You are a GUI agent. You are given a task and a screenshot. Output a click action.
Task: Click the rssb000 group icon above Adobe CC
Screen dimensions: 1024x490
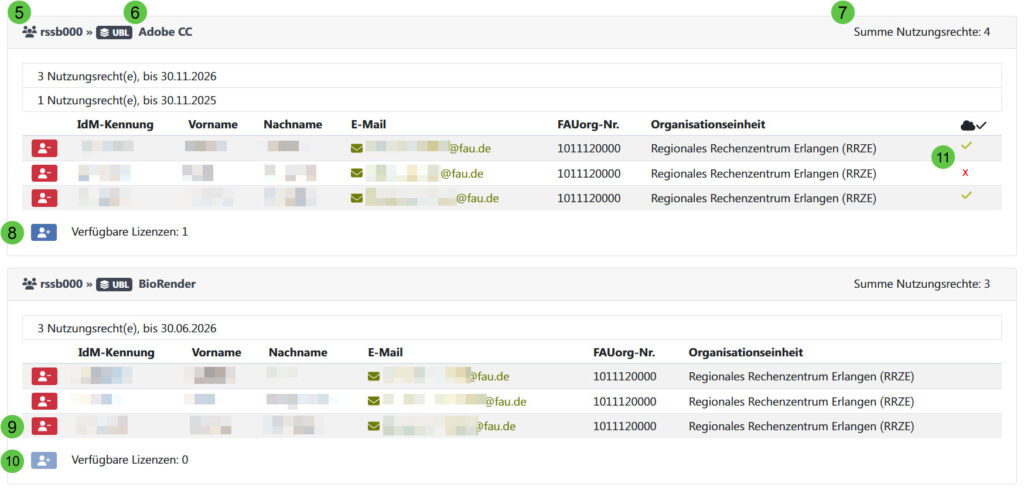tap(29, 32)
